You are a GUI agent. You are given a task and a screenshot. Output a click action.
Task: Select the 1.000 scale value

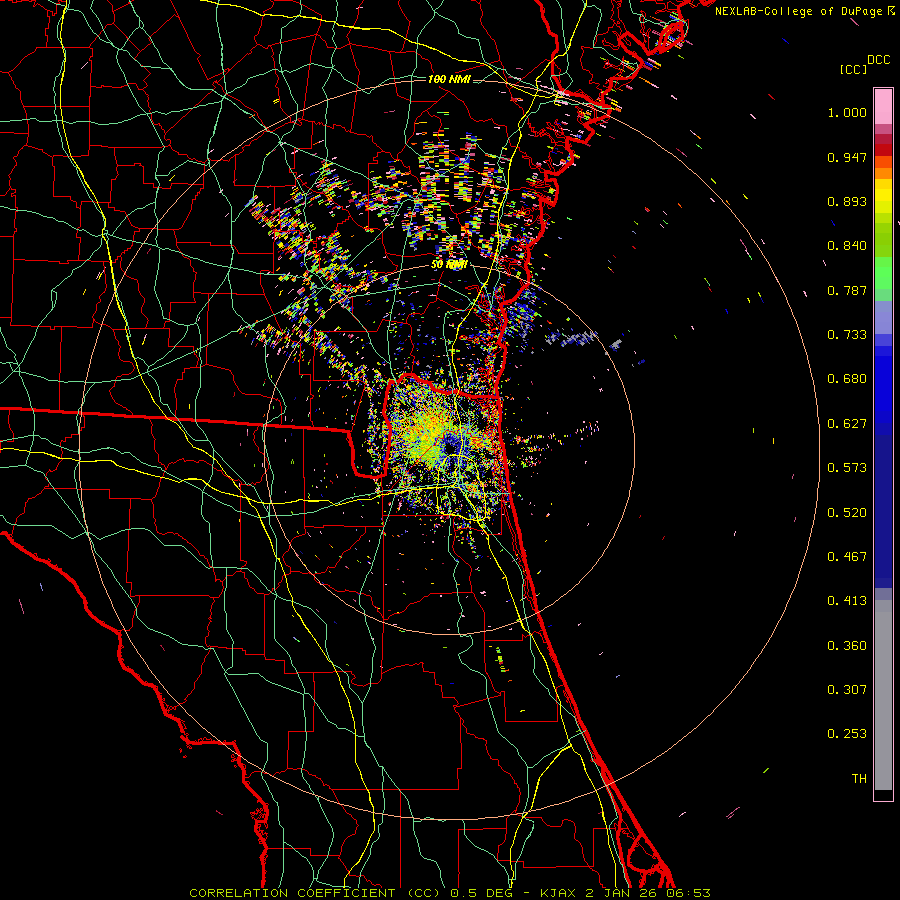pyautogui.click(x=847, y=112)
